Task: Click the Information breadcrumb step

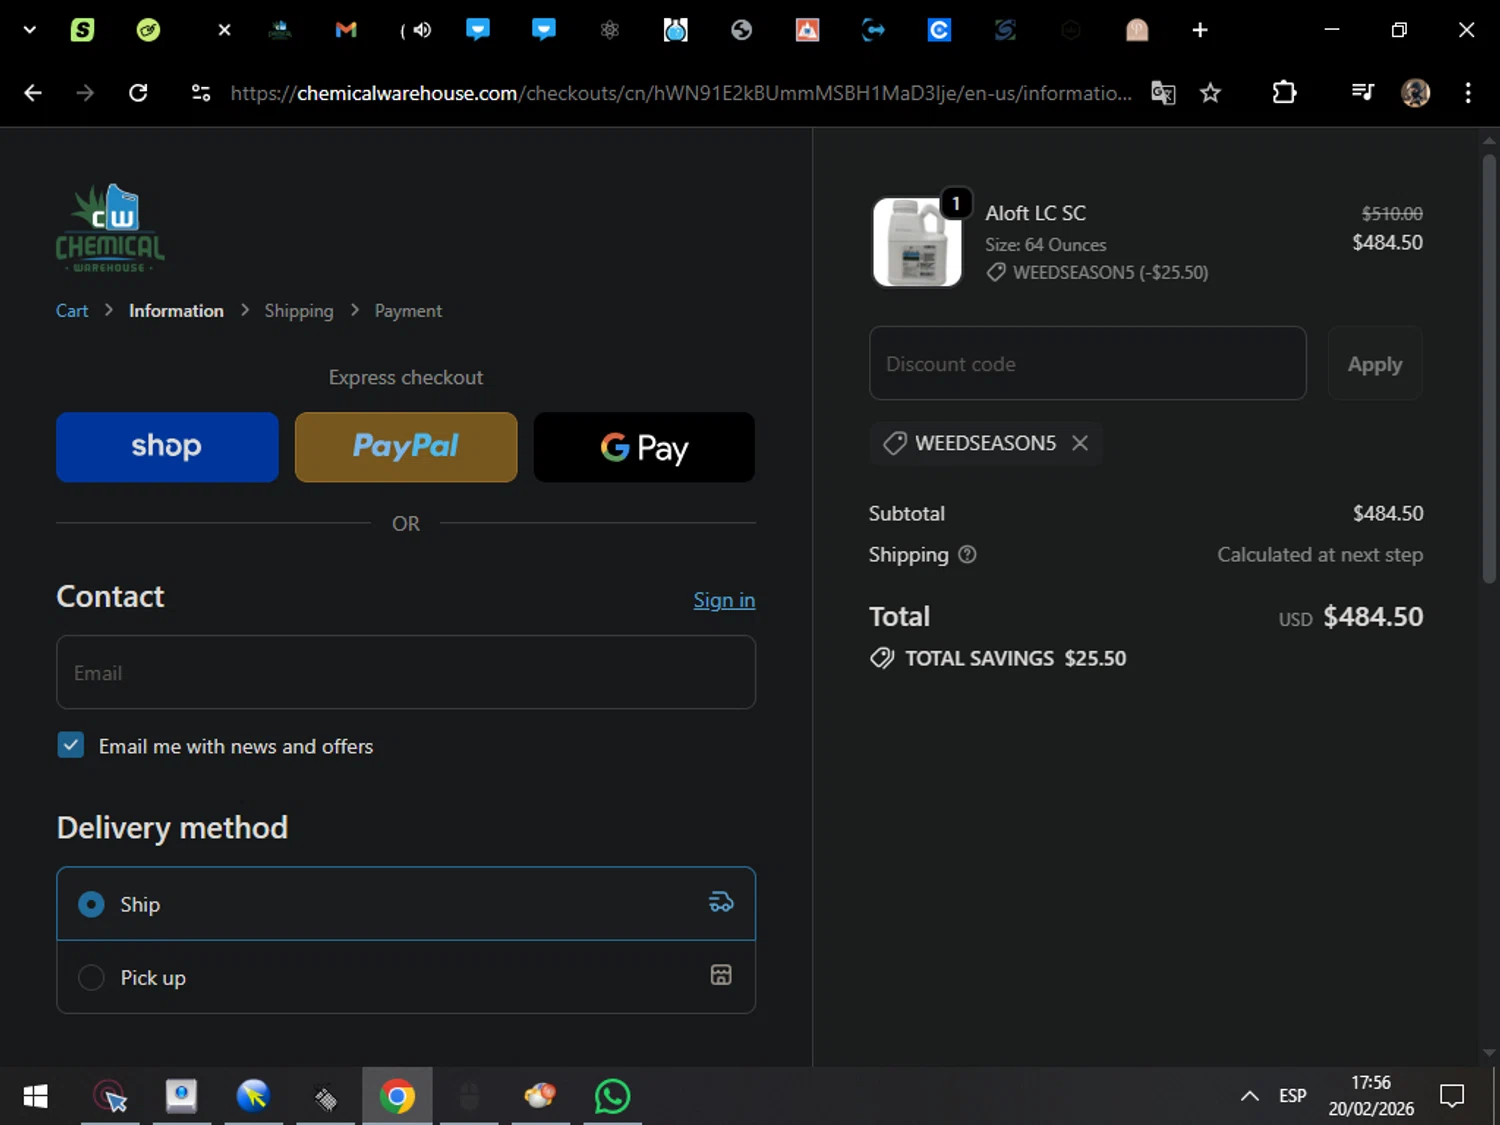Action: [176, 311]
